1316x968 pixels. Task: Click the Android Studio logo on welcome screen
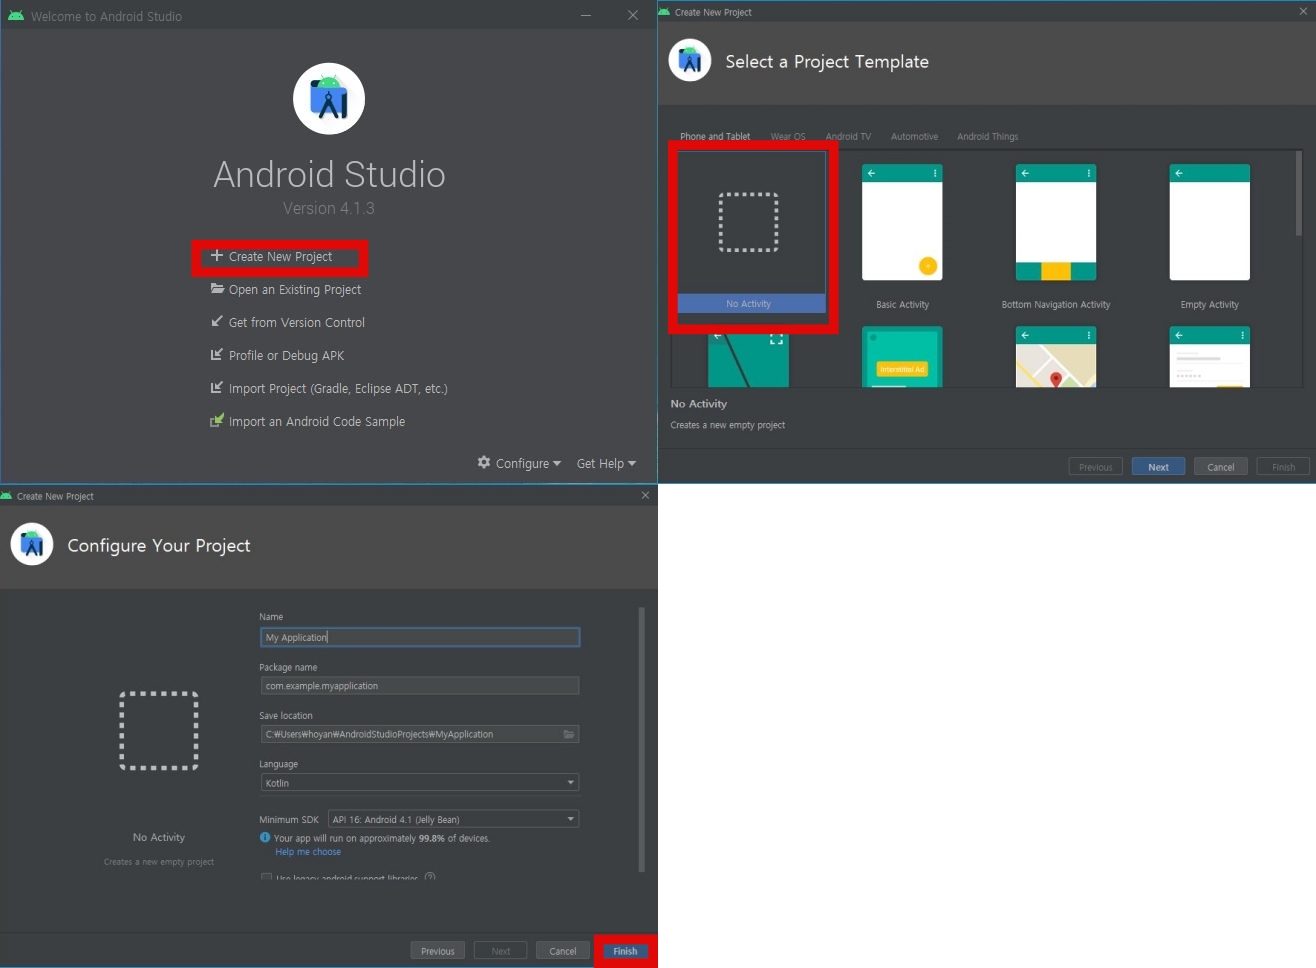pyautogui.click(x=329, y=99)
